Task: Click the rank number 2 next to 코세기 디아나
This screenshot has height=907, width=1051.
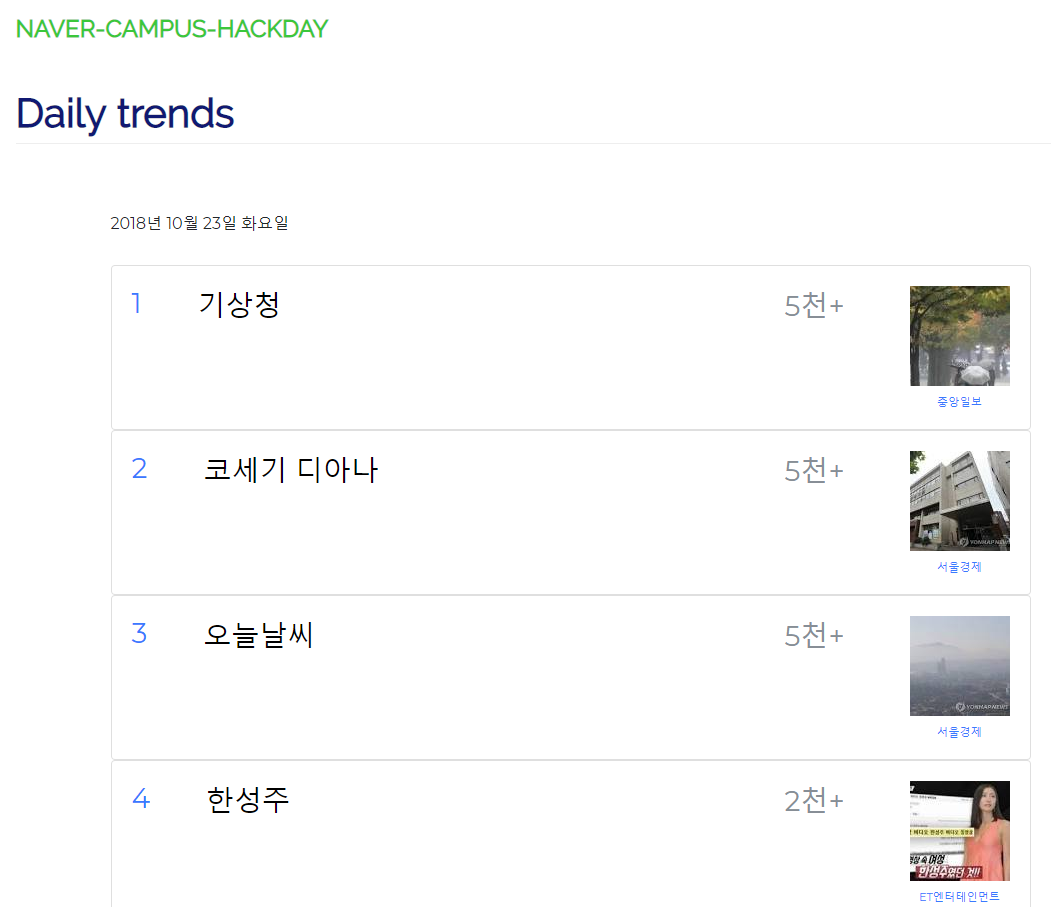Action: click(x=139, y=467)
